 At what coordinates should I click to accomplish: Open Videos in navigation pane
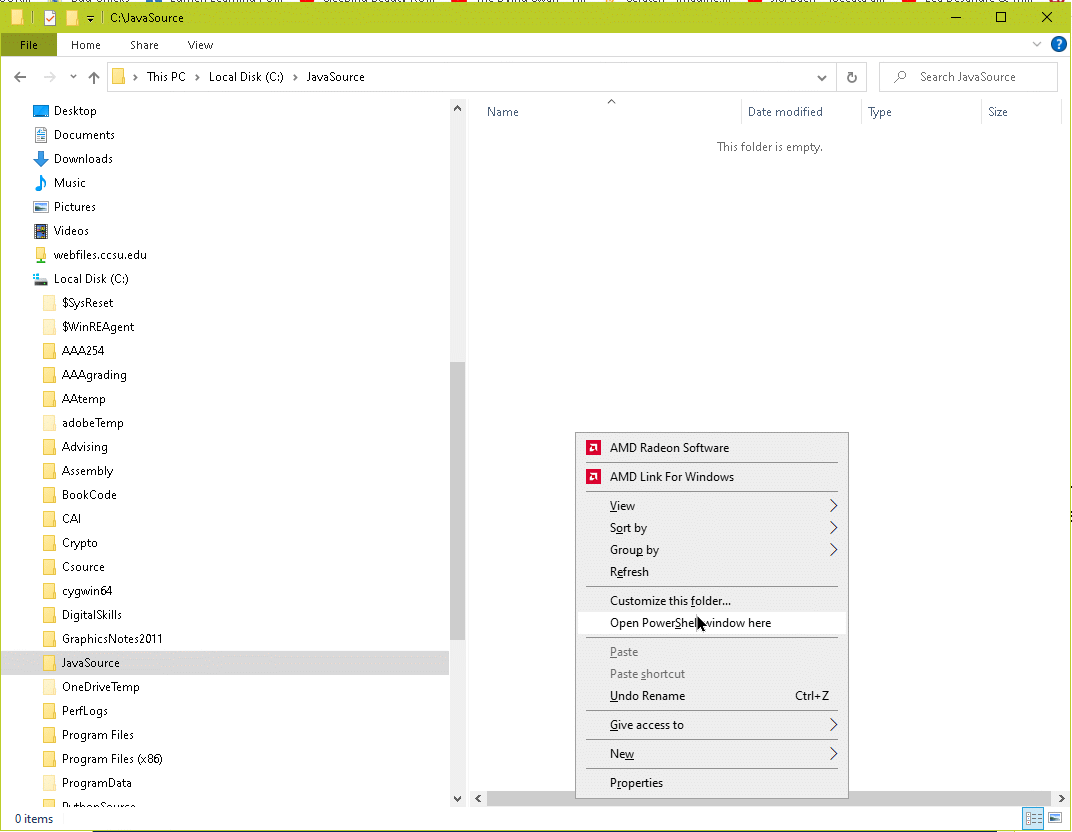point(71,230)
